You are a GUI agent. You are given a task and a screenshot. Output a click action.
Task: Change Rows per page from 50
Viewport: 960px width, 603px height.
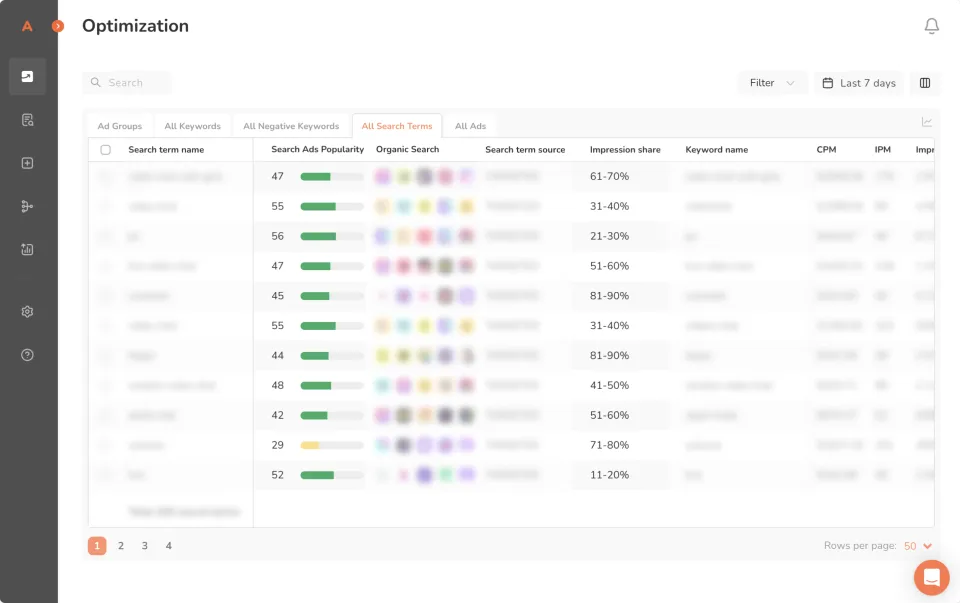(918, 545)
